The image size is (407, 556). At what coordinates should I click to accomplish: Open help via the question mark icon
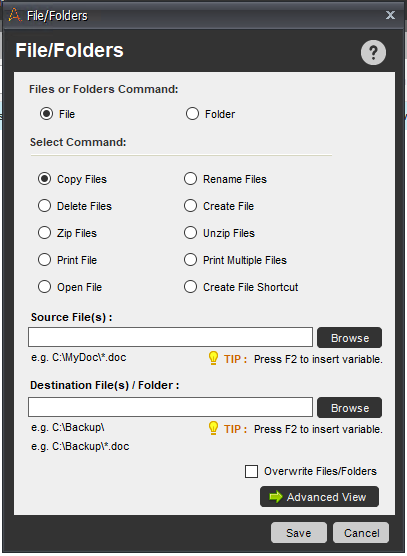tap(373, 52)
